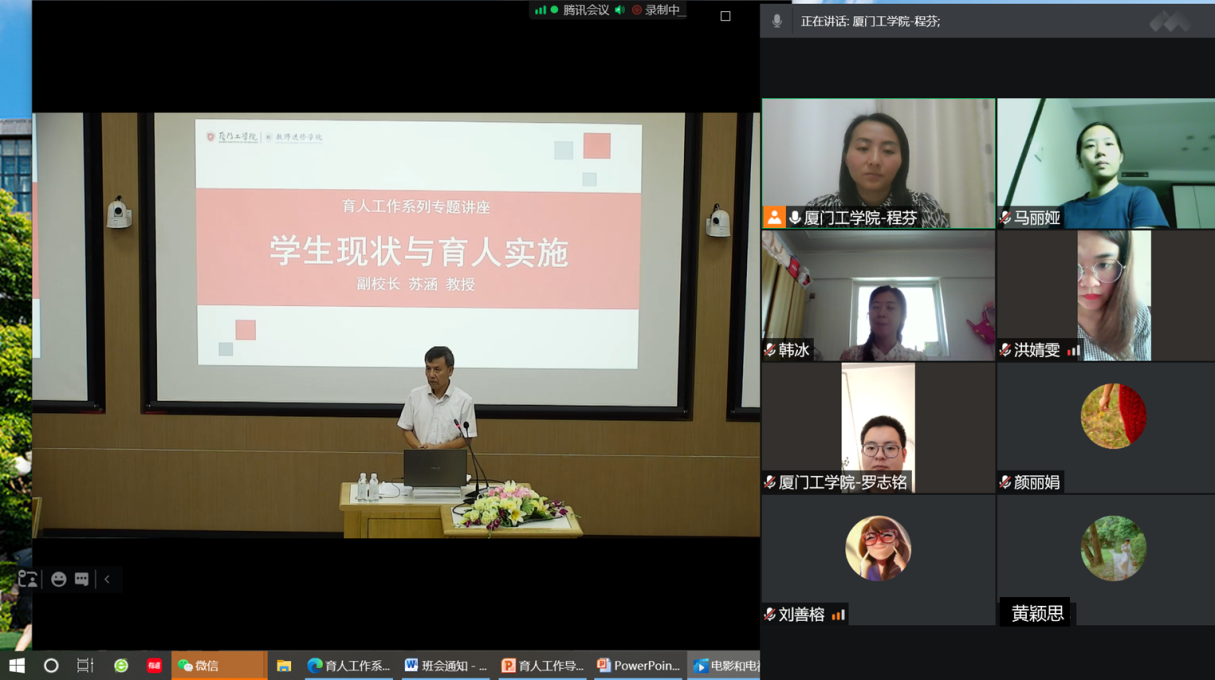Click the speaker volume icon in the top bar

pos(620,10)
